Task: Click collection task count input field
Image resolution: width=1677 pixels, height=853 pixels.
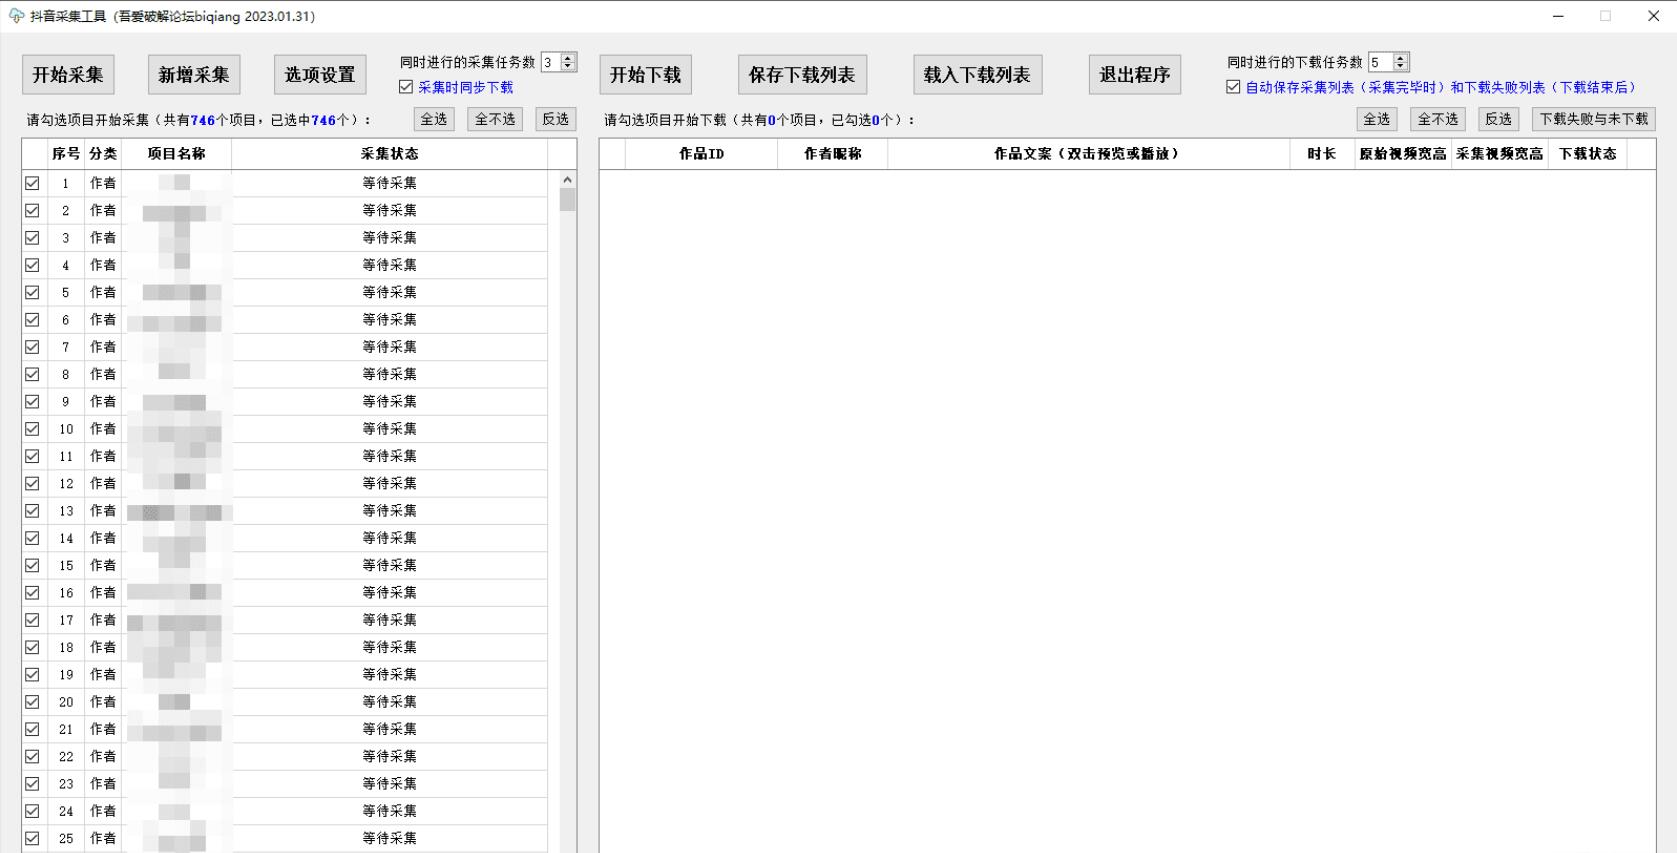Action: point(551,62)
